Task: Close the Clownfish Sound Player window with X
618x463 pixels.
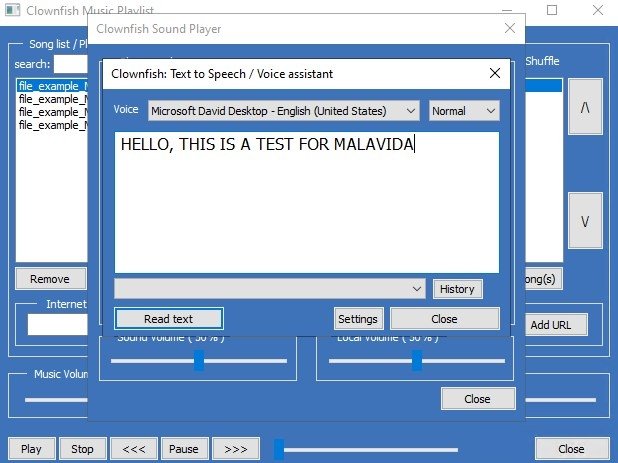Action: (510, 28)
